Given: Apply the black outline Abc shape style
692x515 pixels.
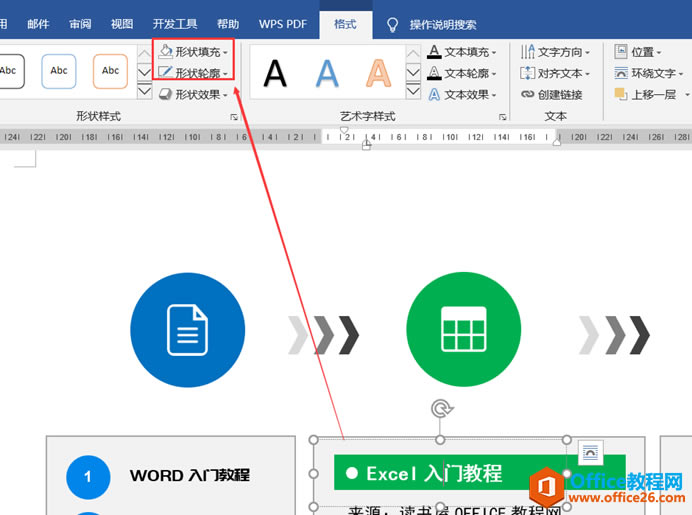Looking at the screenshot, I should pyautogui.click(x=9, y=71).
